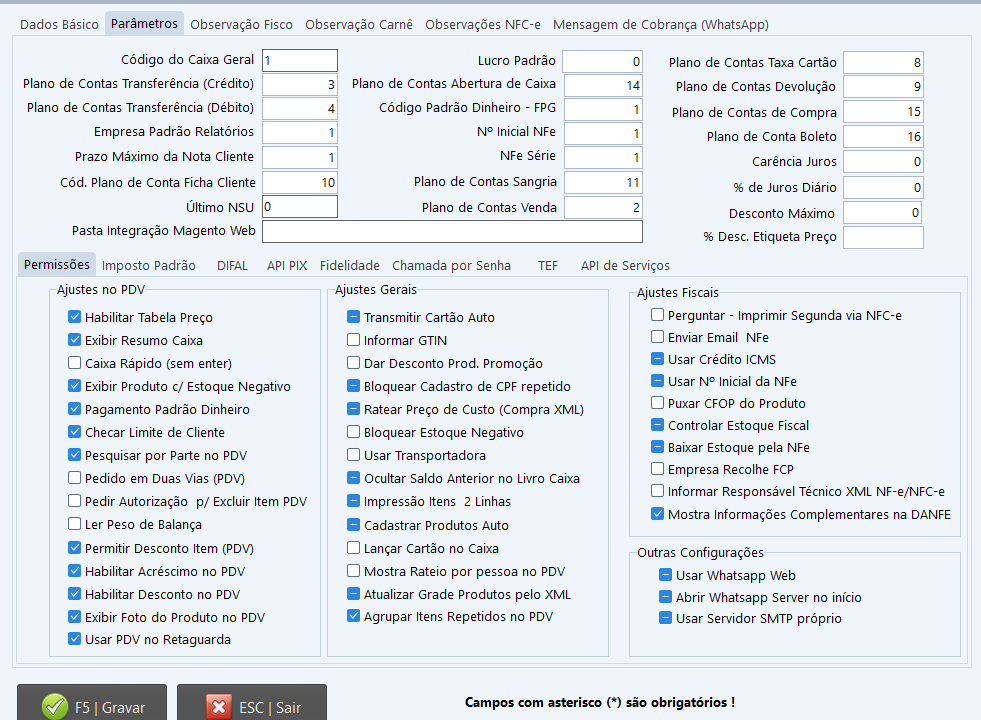Select the API de Serviços tab
Viewport: 981px width, 720px height.
[625, 265]
